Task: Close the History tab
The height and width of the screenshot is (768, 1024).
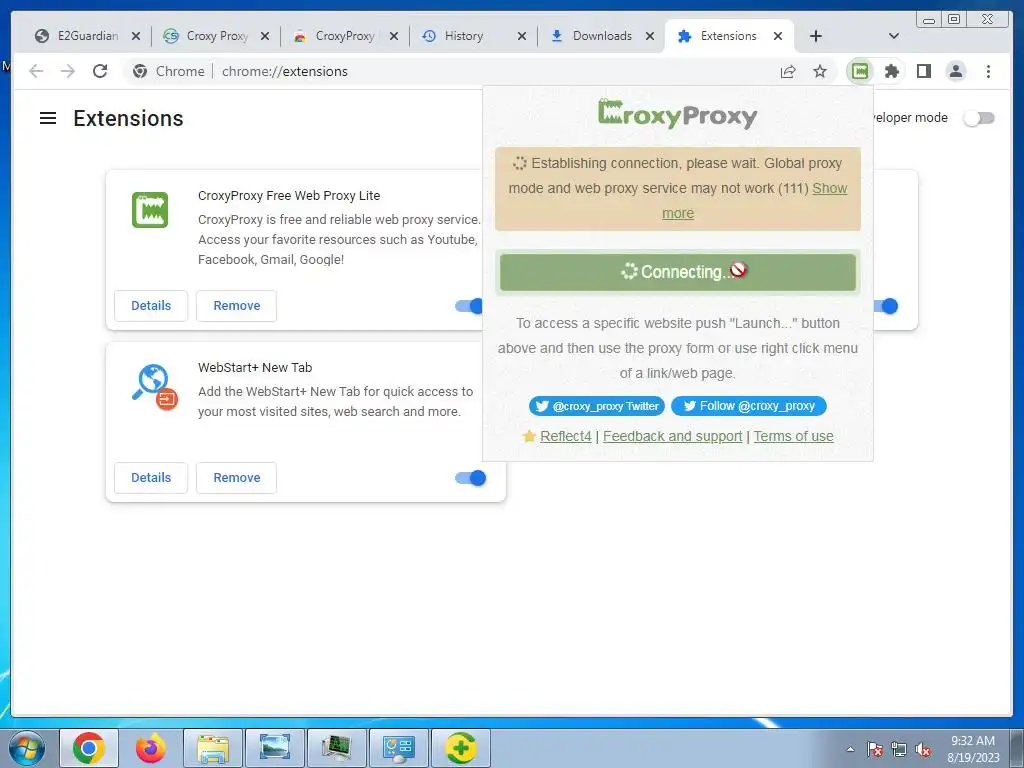Action: coord(522,36)
